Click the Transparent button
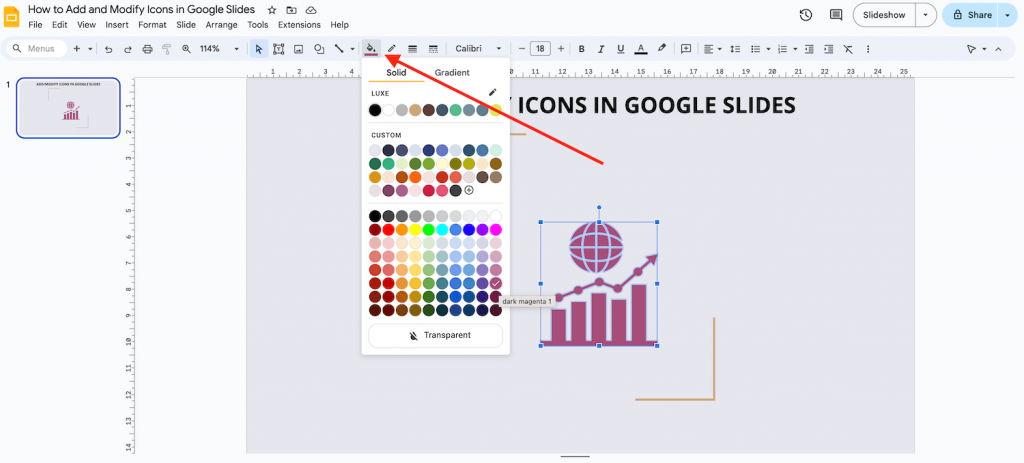This screenshot has height=463, width=1024. point(436,336)
